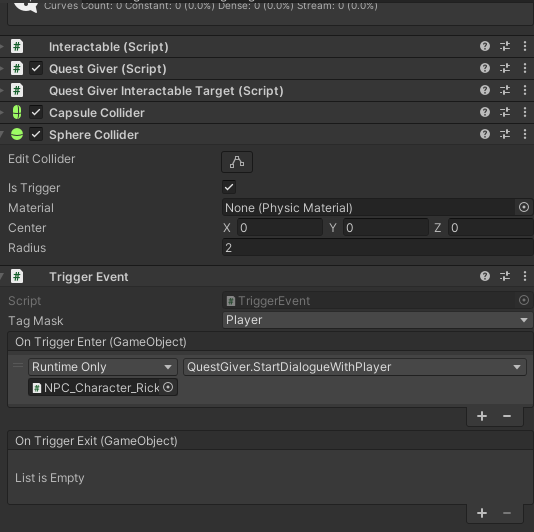Screen dimensions: 534x532
Task: Open presets for Quest Giver script
Action: tap(505, 68)
